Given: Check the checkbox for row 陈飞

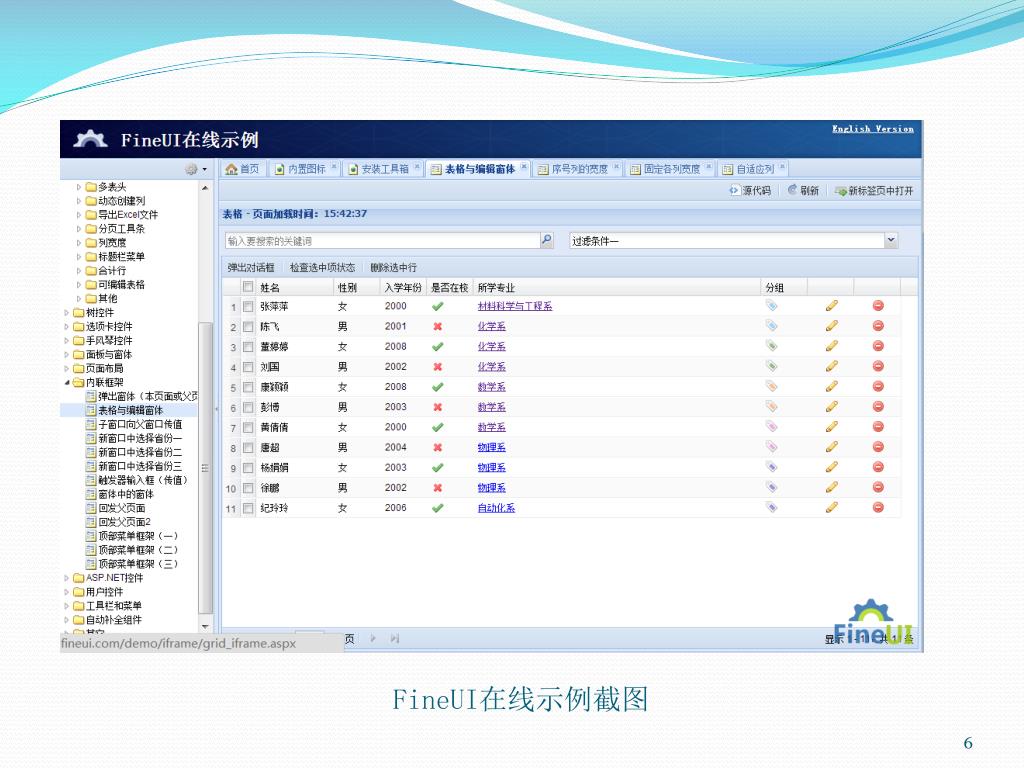Looking at the screenshot, I should [x=248, y=327].
